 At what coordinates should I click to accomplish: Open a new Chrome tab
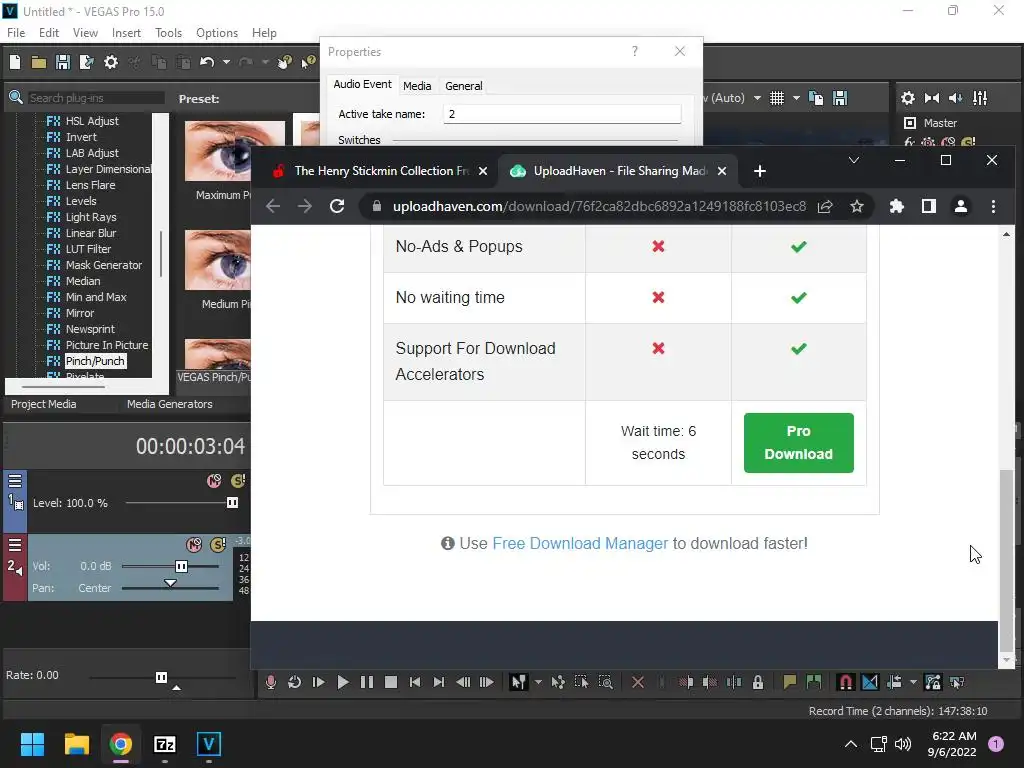coord(760,171)
